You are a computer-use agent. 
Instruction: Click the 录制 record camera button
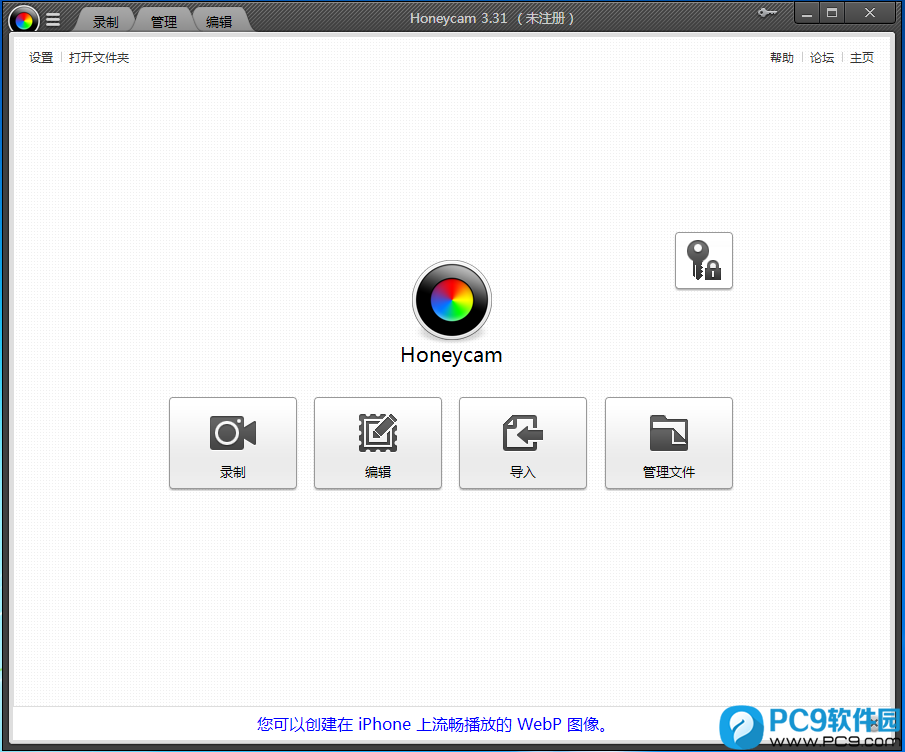233,443
